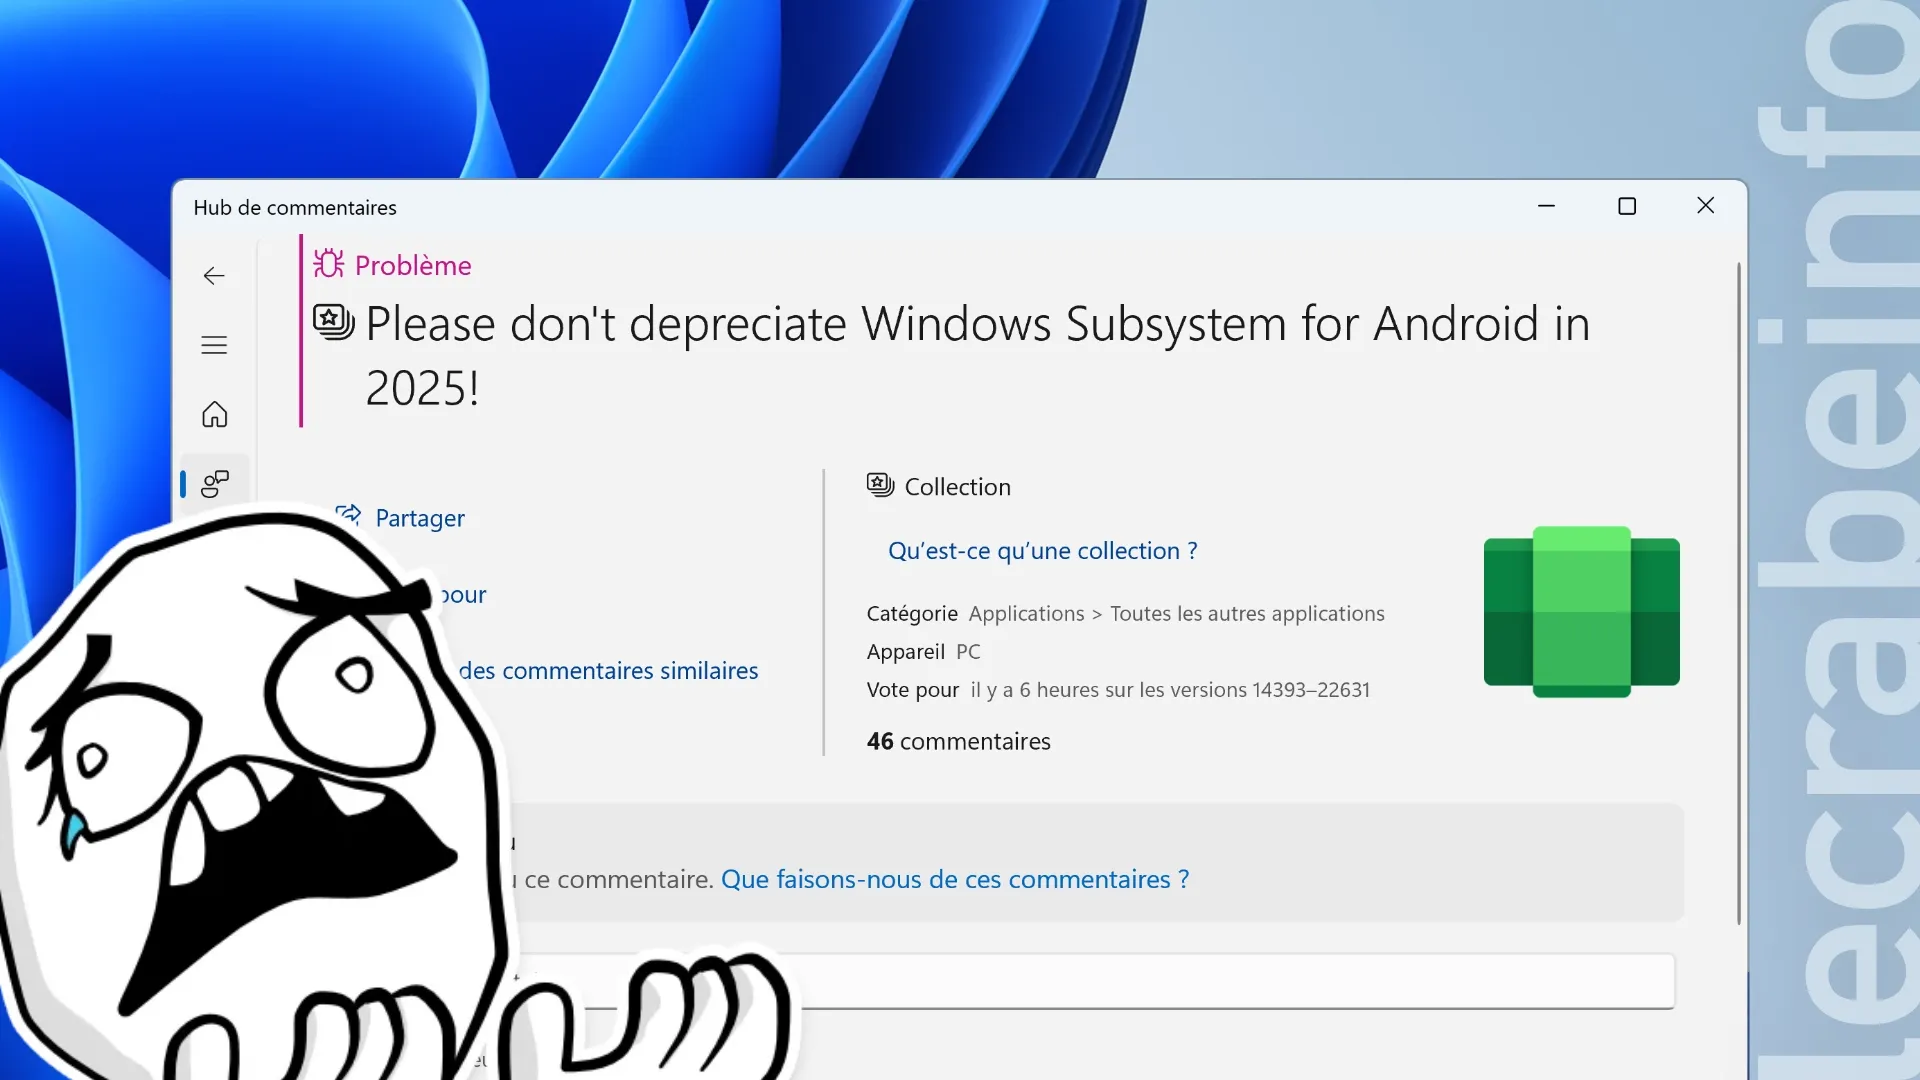Viewport: 1920px width, 1080px height.
Task: Open the Home page icon
Action: (x=214, y=414)
